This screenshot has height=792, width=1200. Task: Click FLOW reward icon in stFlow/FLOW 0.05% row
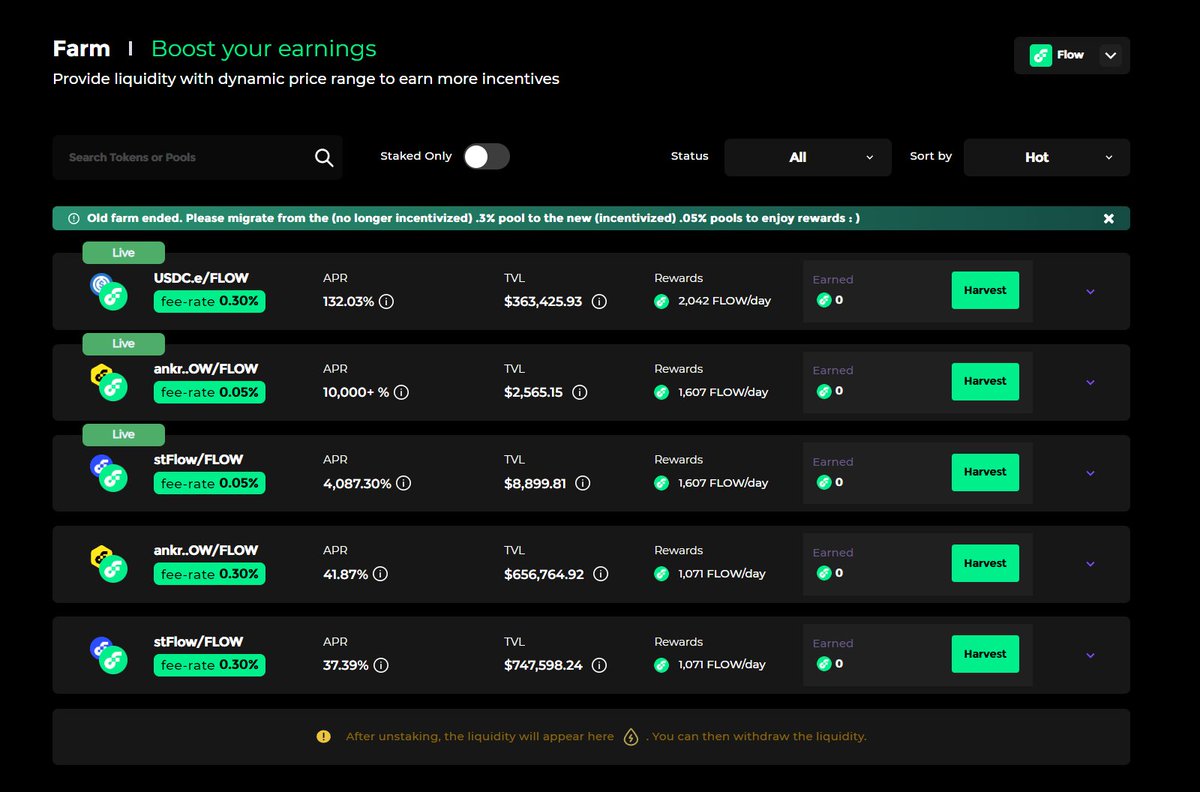[661, 483]
